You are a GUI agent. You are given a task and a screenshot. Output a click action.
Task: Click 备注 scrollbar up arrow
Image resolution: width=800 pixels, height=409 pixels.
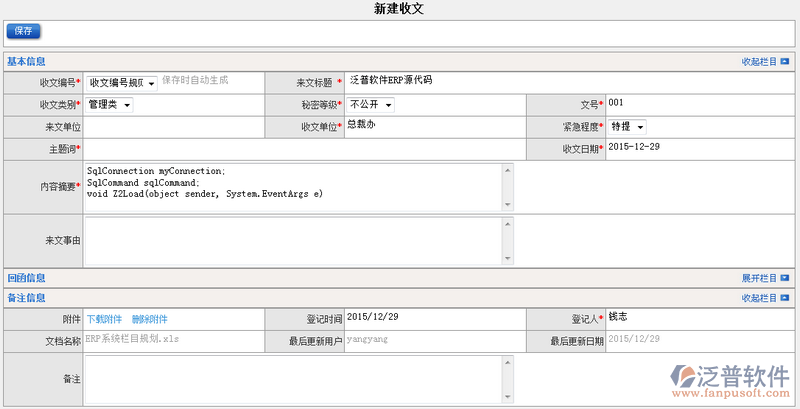pos(508,362)
